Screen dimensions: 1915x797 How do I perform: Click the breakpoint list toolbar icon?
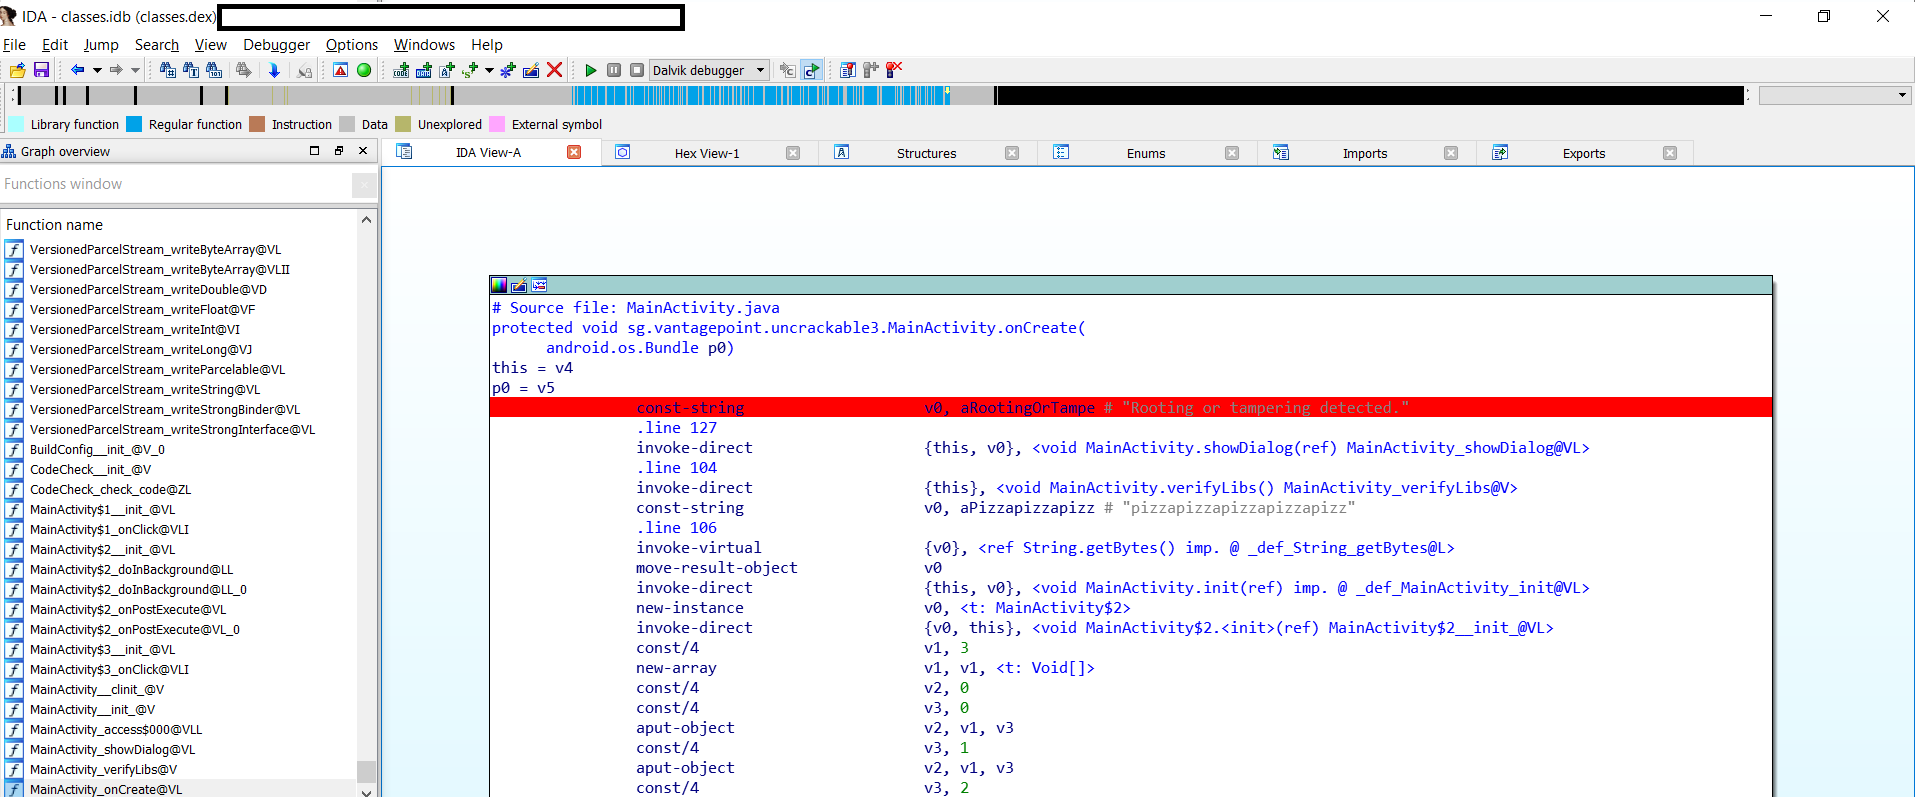848,70
